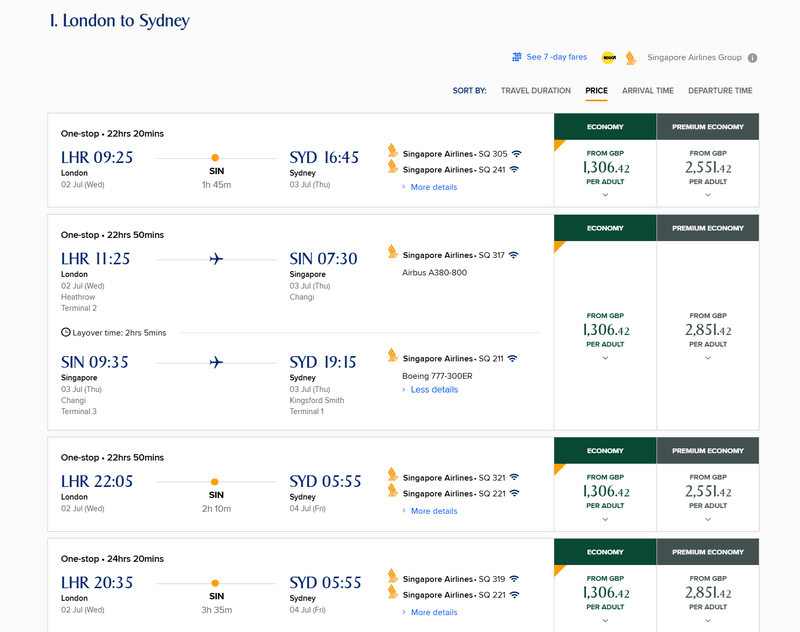Click Wi-Fi icon beside flight SQ 321
Screen dimensions: 800x632
point(514,477)
